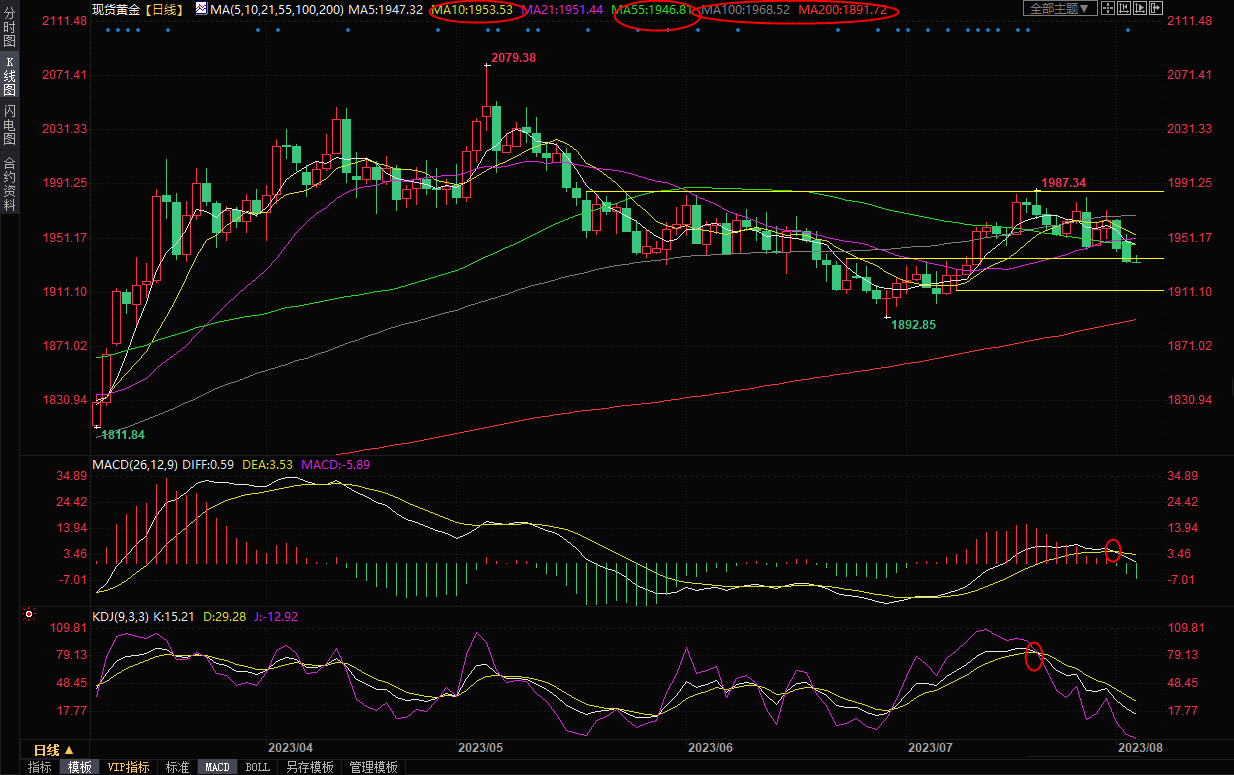Toggle the MACD template button
Viewport: 1234px width, 775px height.
pos(217,767)
